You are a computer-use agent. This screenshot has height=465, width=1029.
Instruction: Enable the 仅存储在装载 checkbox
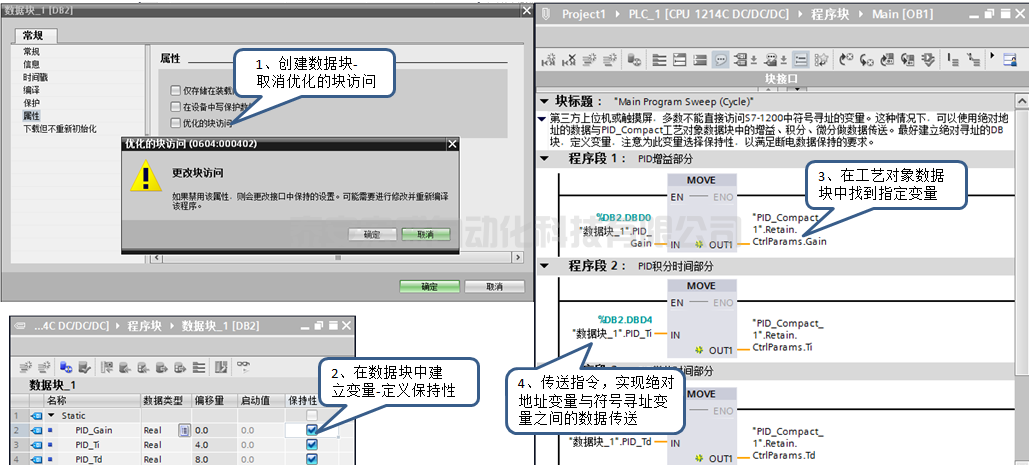tap(176, 90)
